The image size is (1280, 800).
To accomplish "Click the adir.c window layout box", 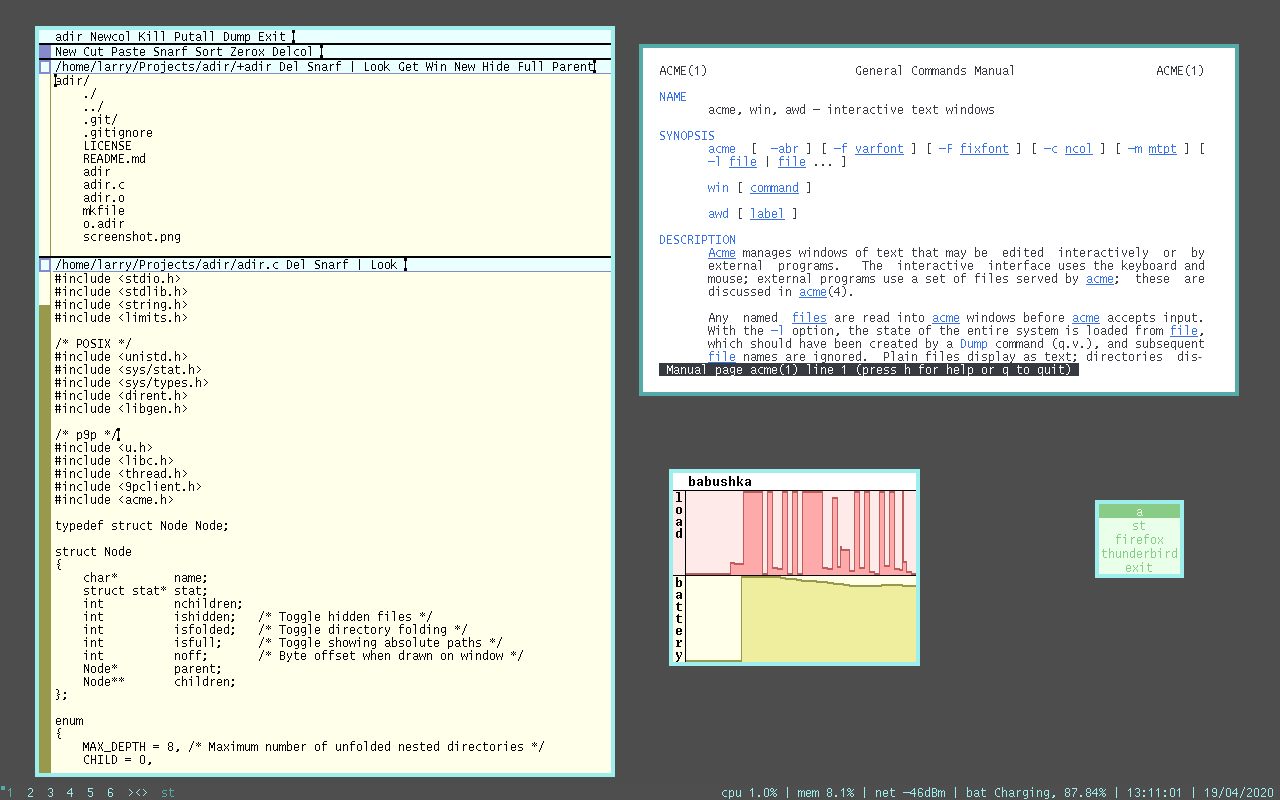I will [x=44, y=265].
